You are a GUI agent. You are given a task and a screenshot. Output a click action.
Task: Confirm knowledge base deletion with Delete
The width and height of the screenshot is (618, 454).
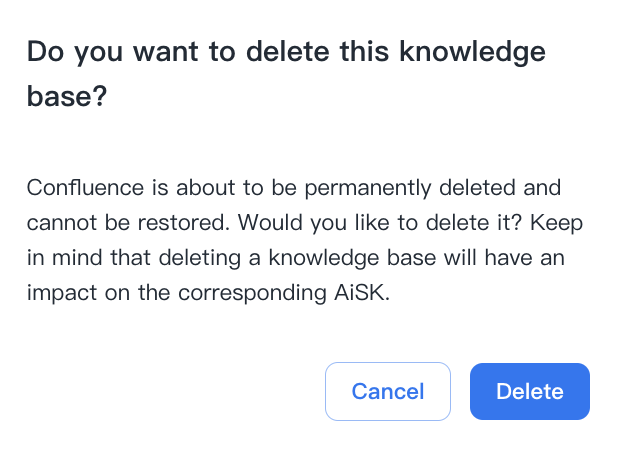[x=530, y=392]
